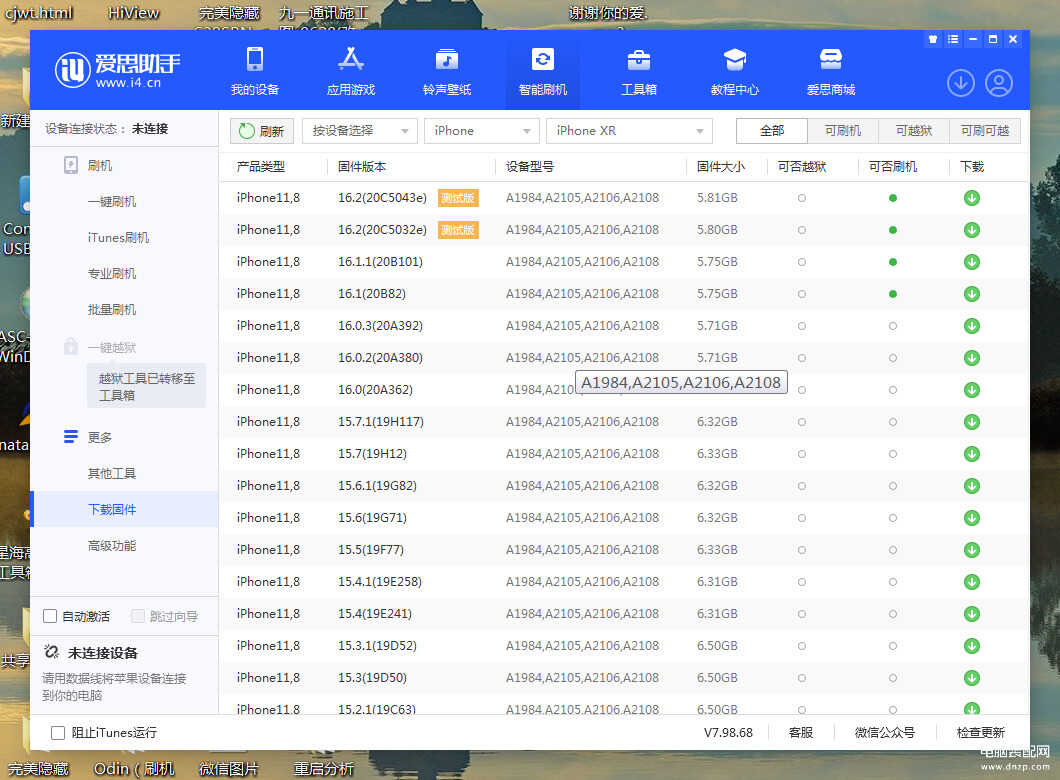Open 爱思商城 store section

(x=831, y=71)
